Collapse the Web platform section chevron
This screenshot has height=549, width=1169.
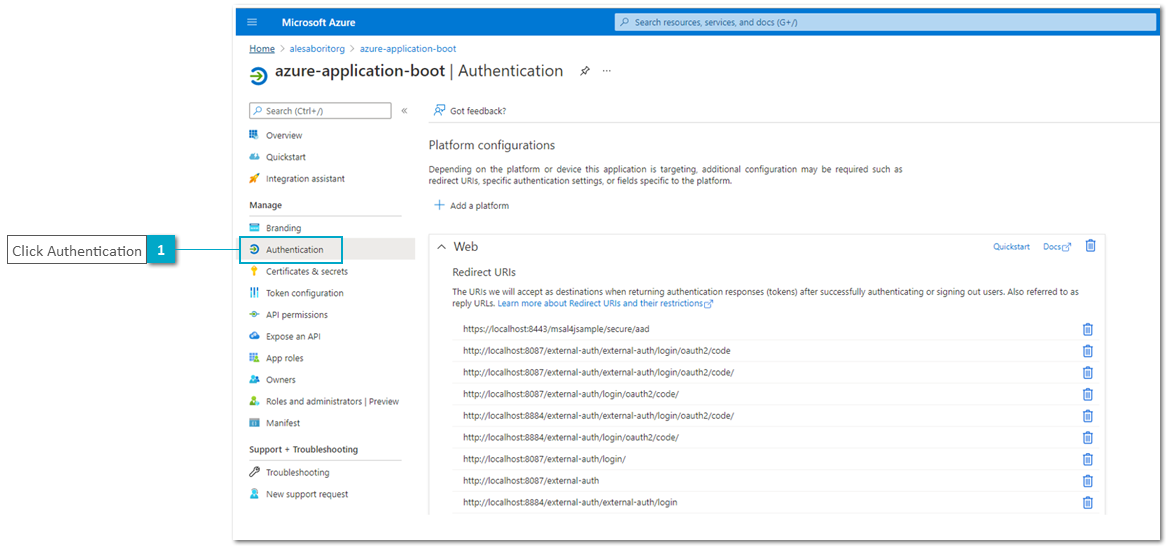pos(441,246)
